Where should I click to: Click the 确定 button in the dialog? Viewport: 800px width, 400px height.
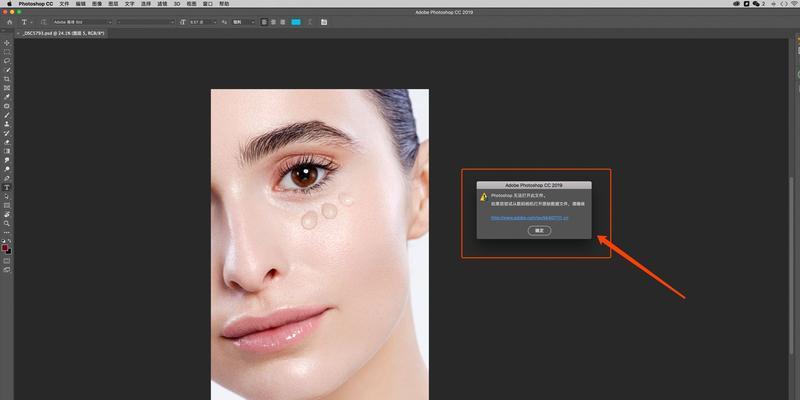point(539,231)
